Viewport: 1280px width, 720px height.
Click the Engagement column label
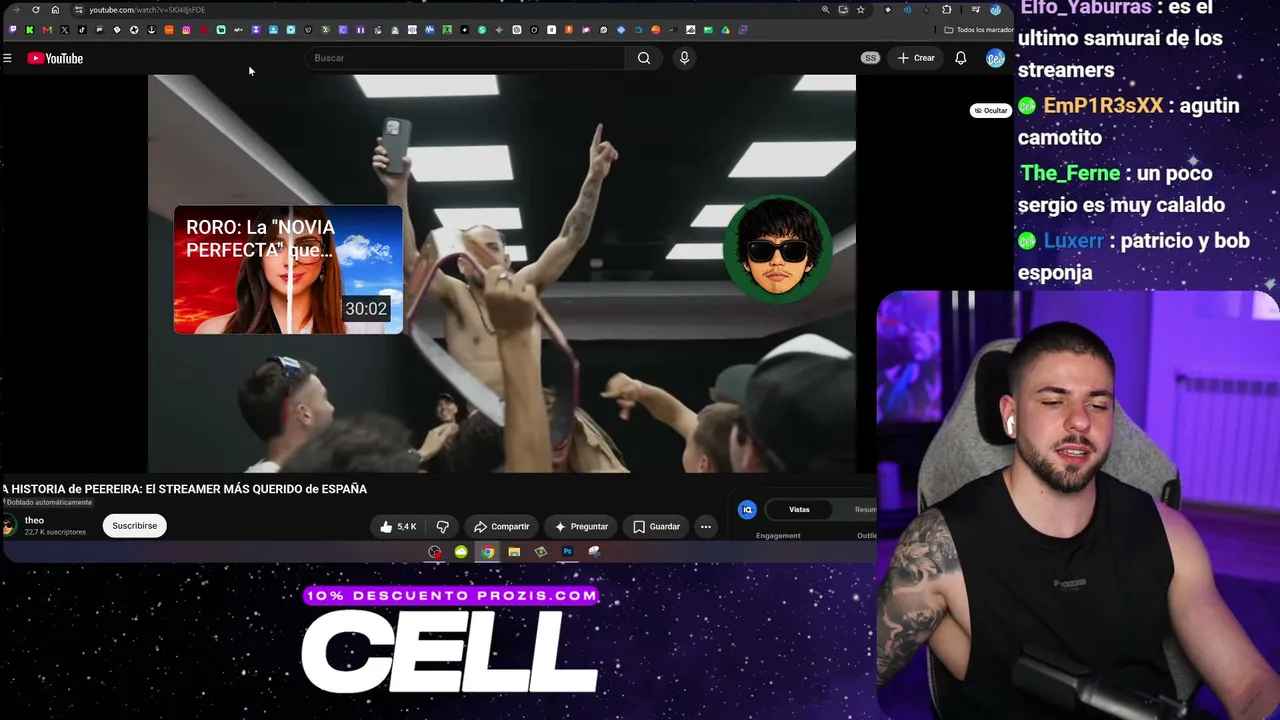click(x=778, y=536)
